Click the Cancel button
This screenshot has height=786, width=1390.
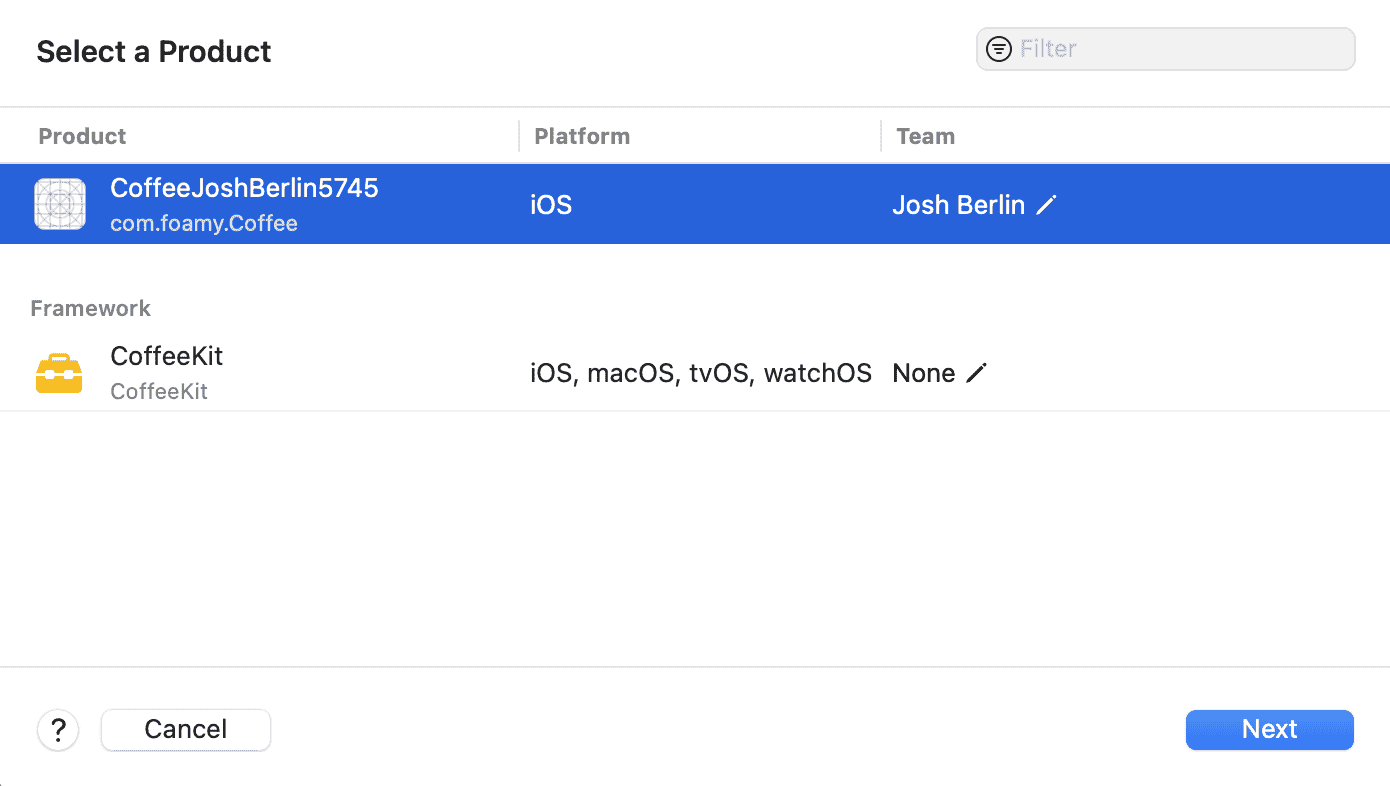(x=185, y=729)
